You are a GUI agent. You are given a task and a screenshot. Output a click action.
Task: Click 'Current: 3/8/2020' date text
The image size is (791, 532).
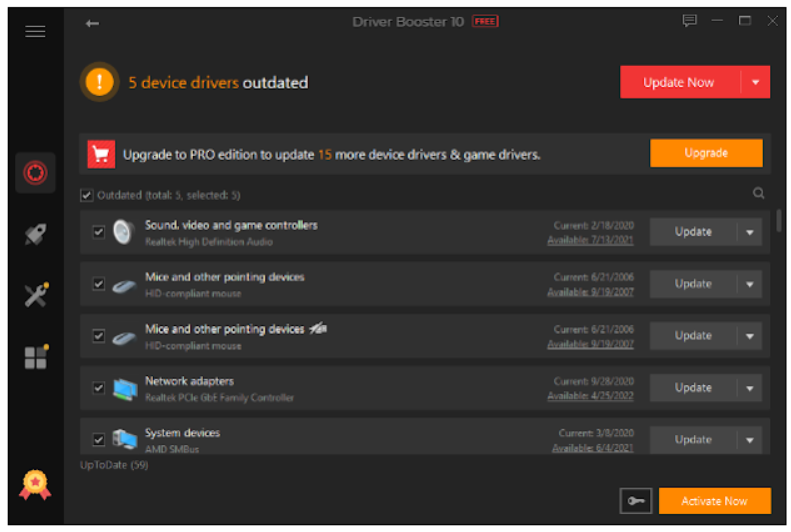tap(596, 433)
